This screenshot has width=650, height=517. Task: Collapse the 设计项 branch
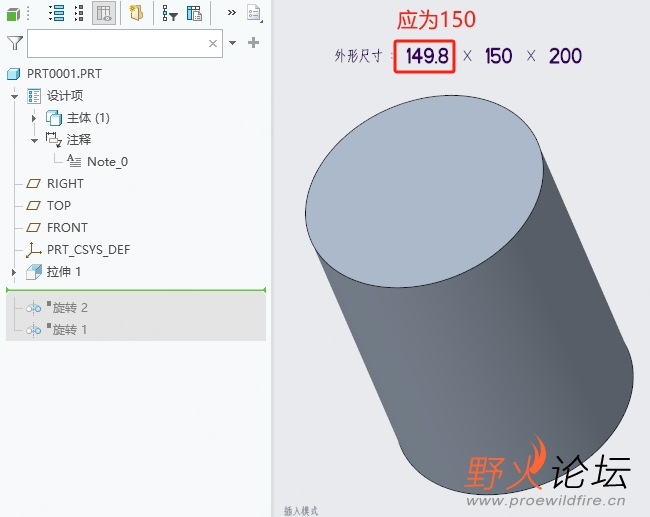tap(15, 96)
